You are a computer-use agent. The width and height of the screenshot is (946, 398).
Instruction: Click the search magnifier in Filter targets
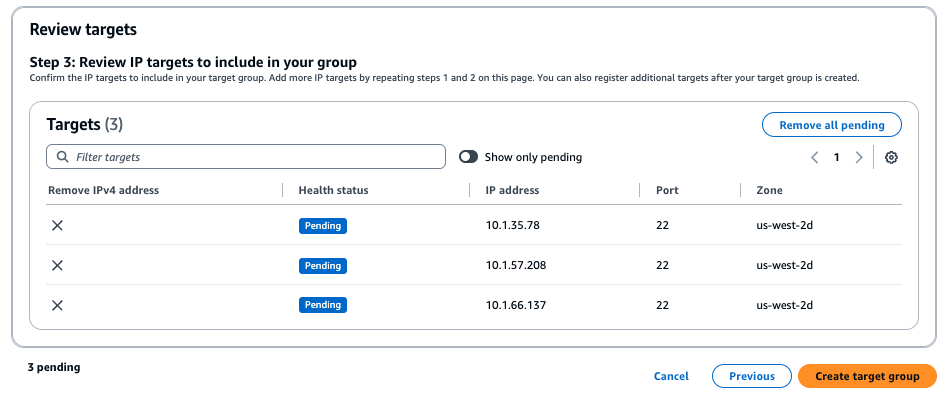(62, 157)
